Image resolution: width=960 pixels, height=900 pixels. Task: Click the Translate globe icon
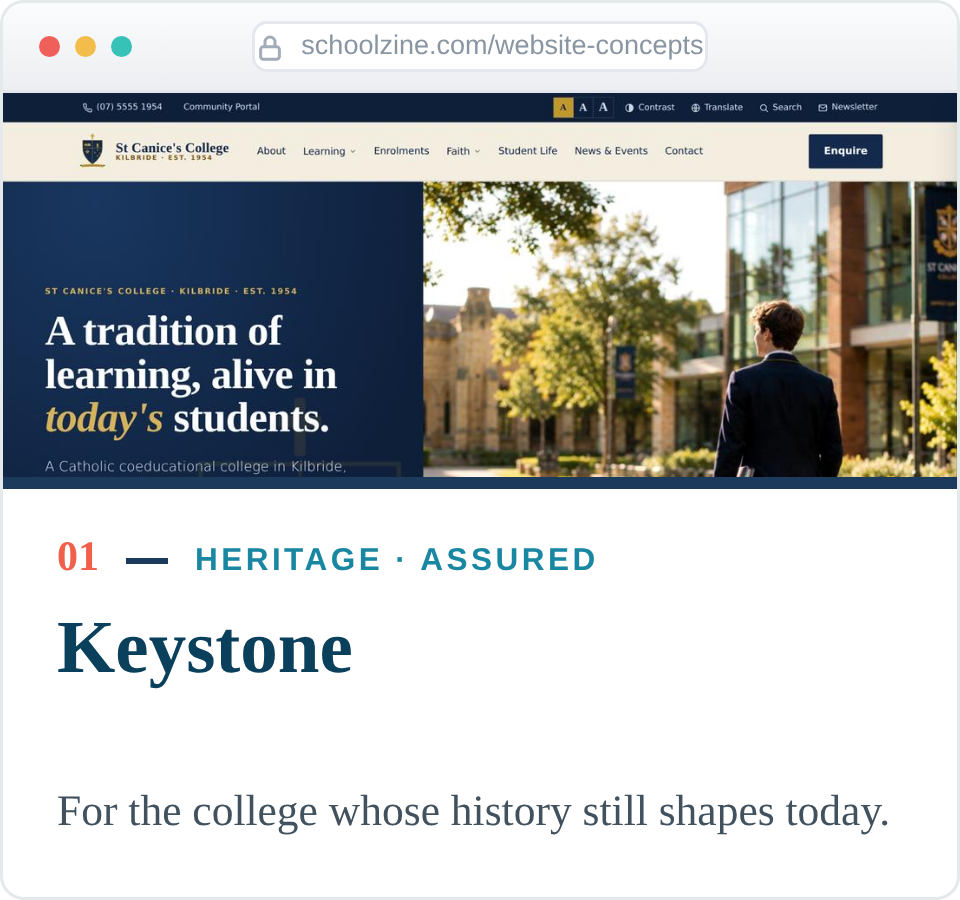[696, 108]
